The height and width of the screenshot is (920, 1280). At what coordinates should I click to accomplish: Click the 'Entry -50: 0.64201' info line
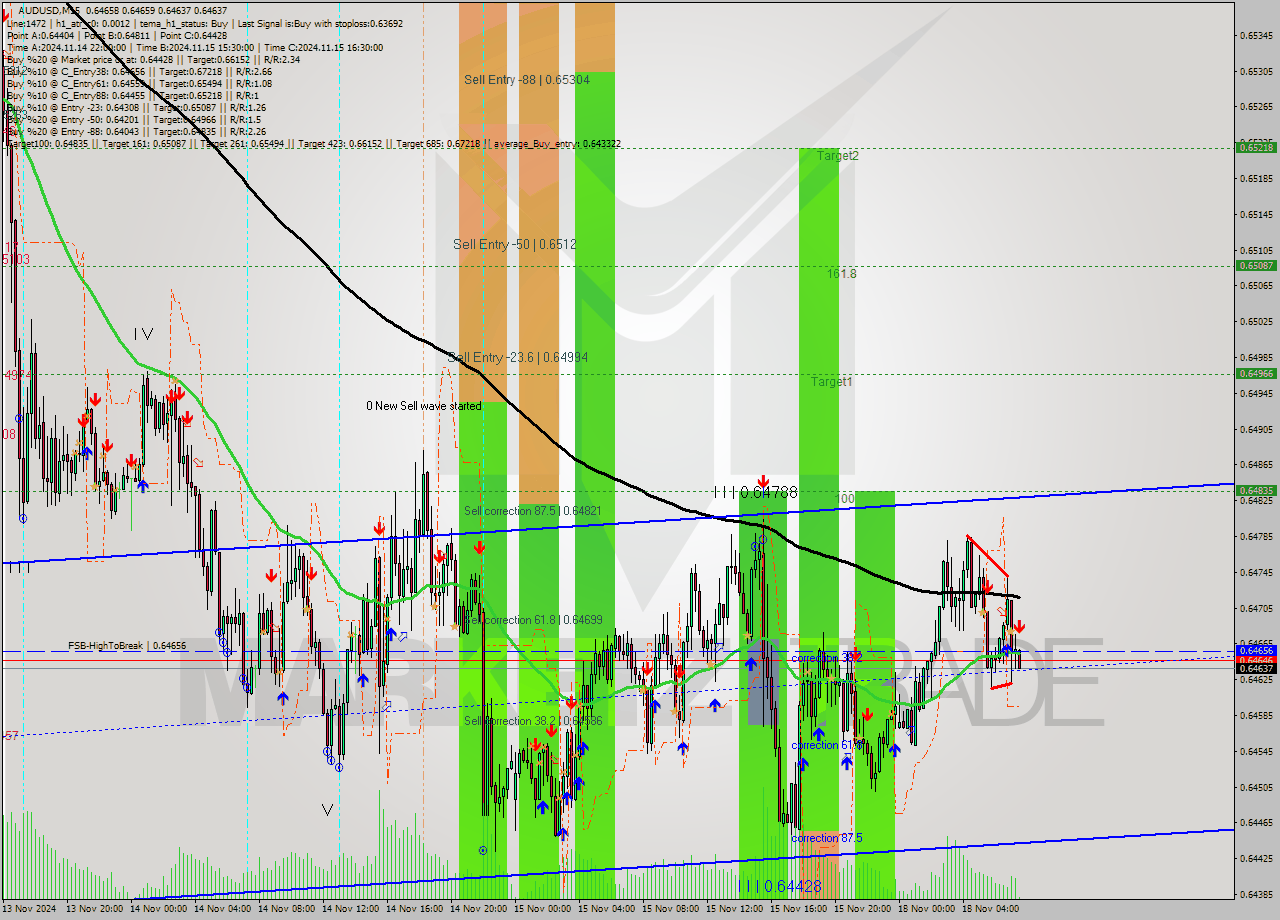point(134,120)
